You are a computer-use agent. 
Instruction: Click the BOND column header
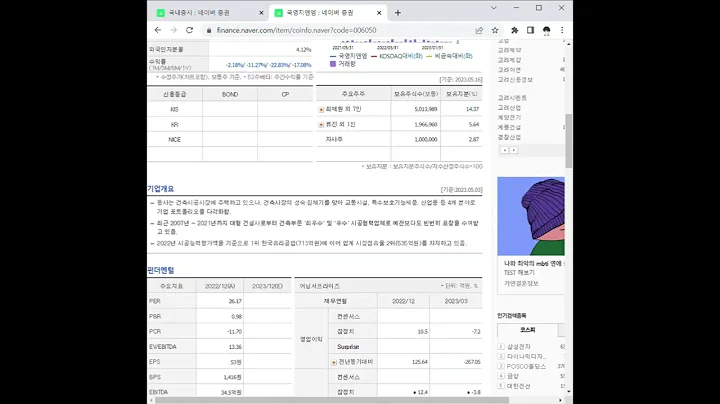230,94
